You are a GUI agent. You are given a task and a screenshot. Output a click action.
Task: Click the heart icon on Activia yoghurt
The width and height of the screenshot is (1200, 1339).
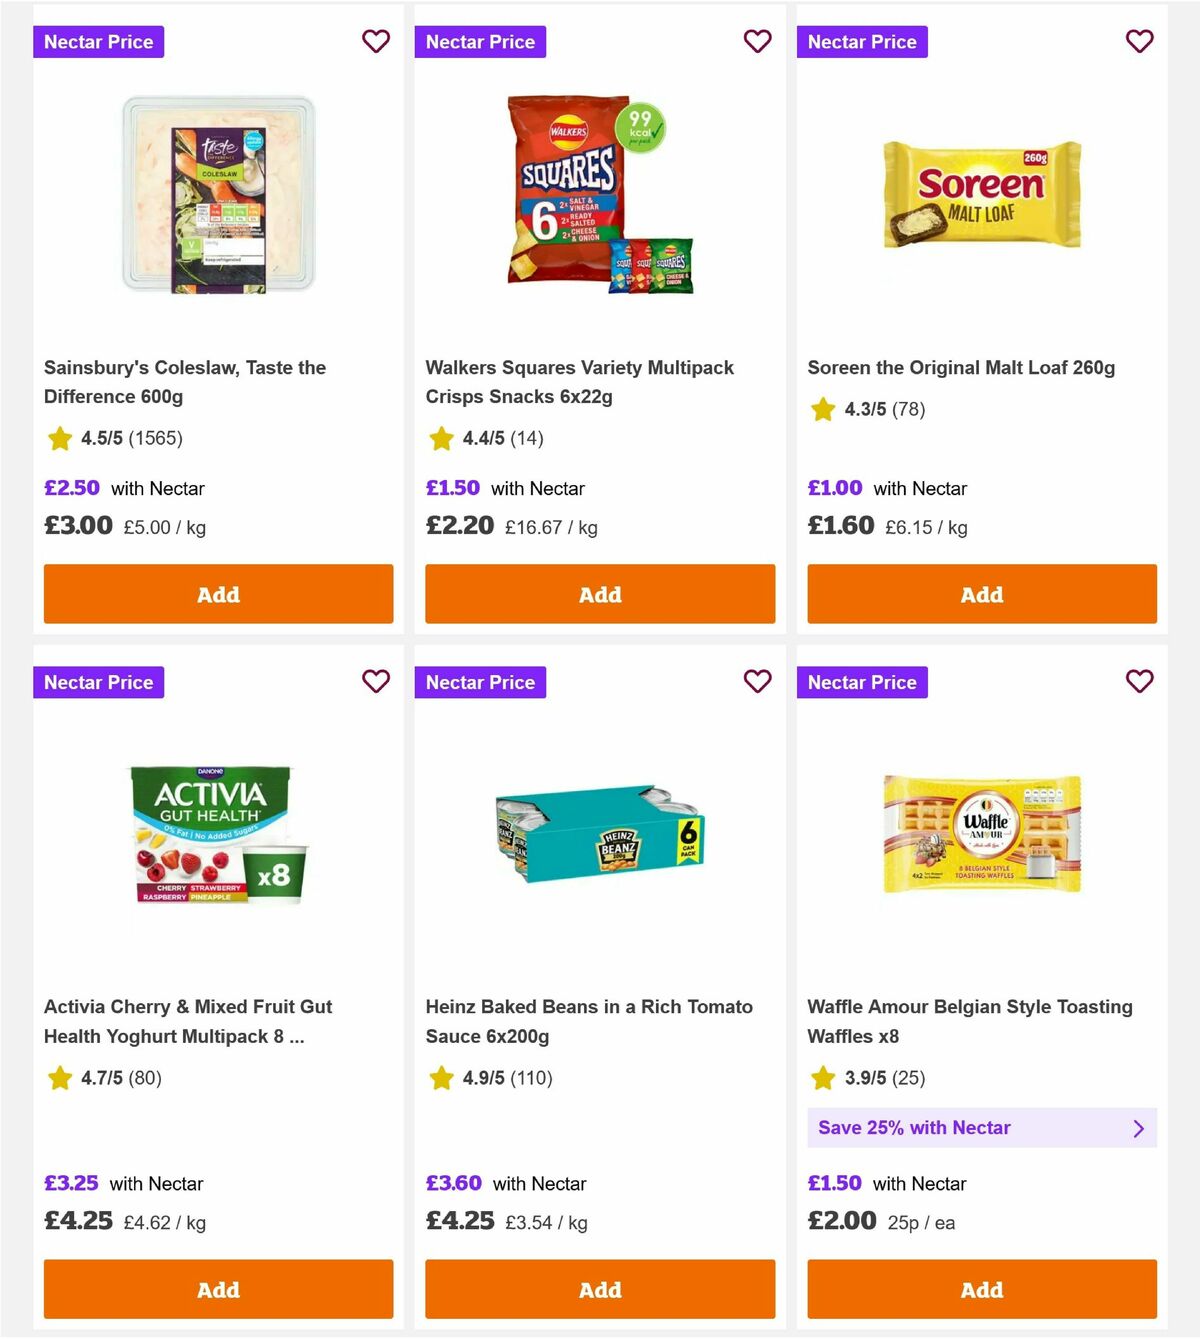[x=376, y=682]
